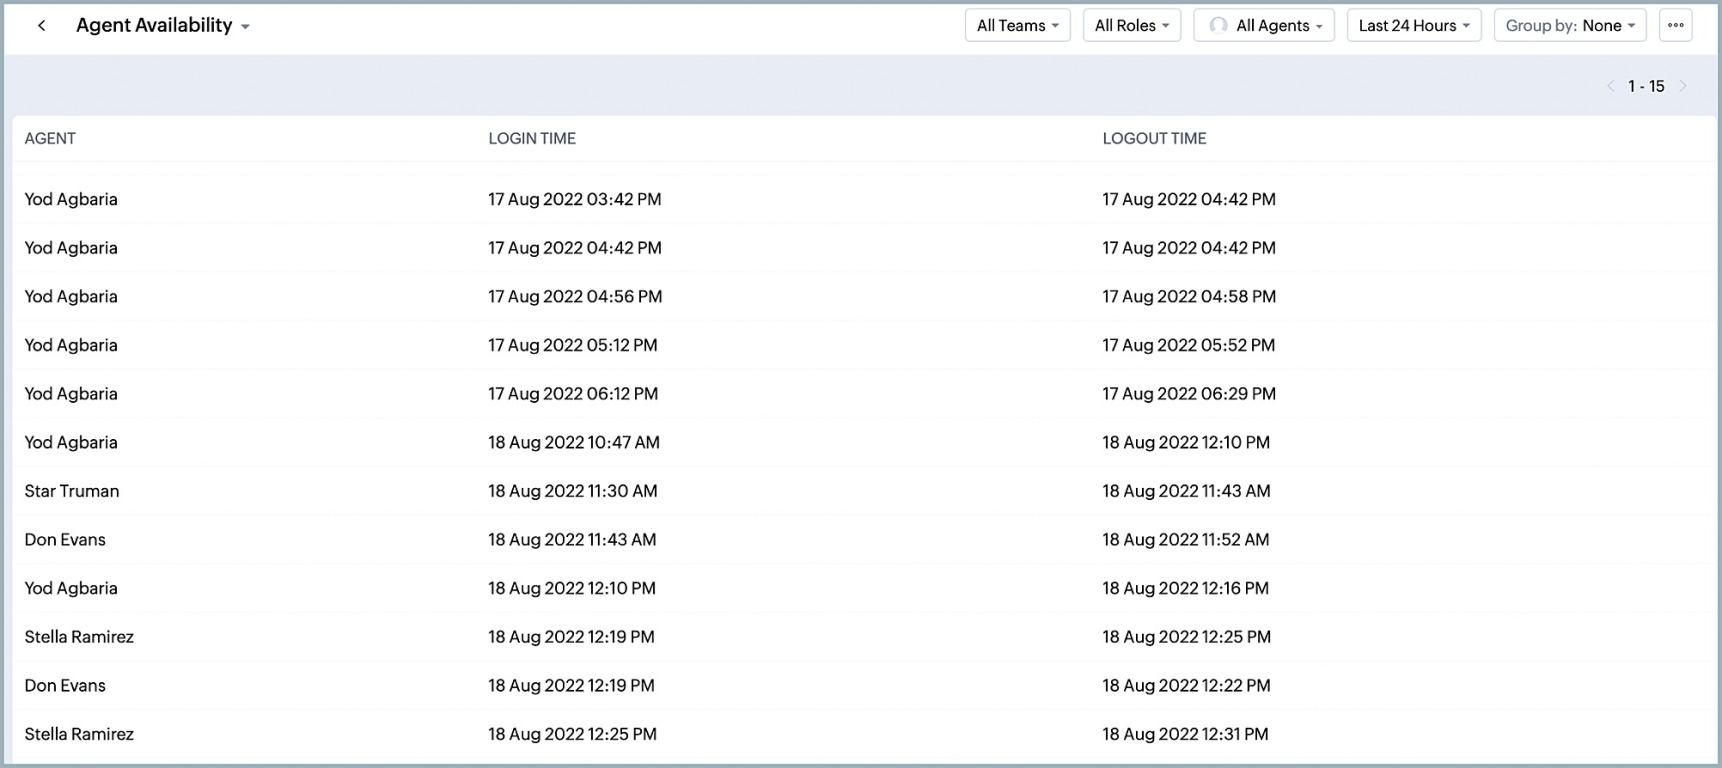Select Yod Agbaria with login 12:10 PM
Screen dimensions: 1722x768
71,589
